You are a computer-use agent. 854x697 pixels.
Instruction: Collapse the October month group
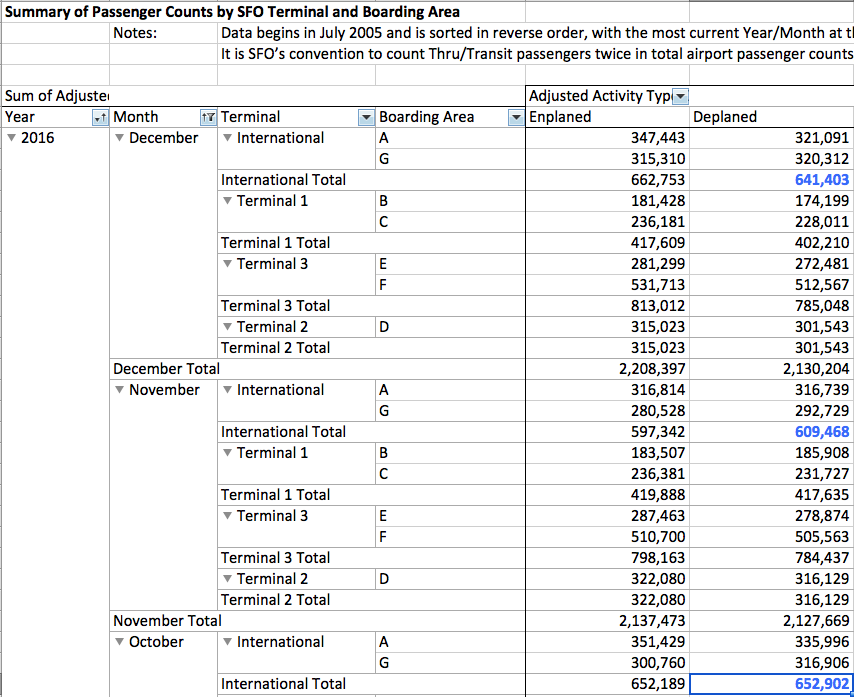click(x=119, y=643)
